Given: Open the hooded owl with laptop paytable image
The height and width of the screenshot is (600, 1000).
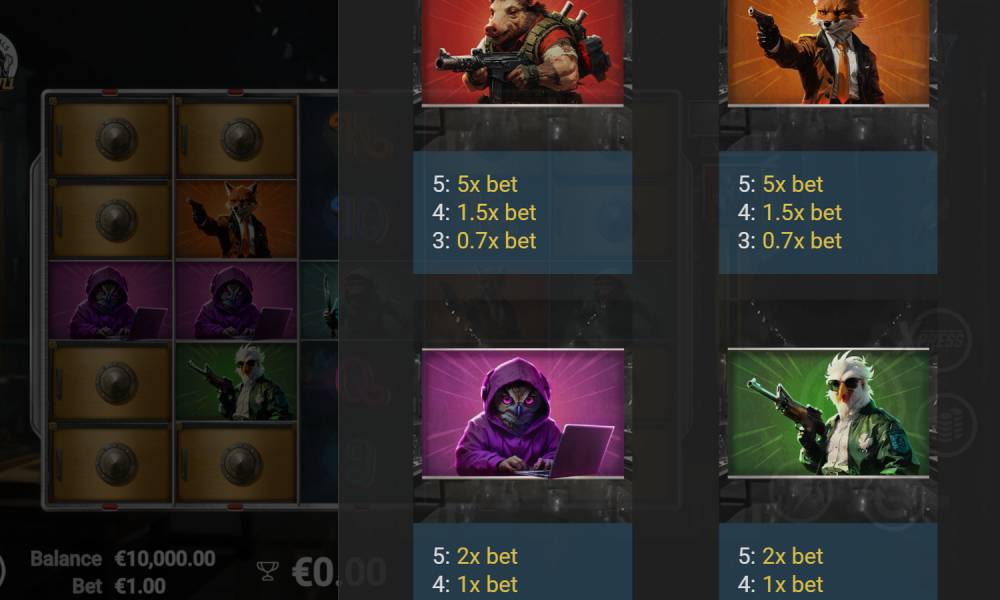Looking at the screenshot, I should click(522, 413).
